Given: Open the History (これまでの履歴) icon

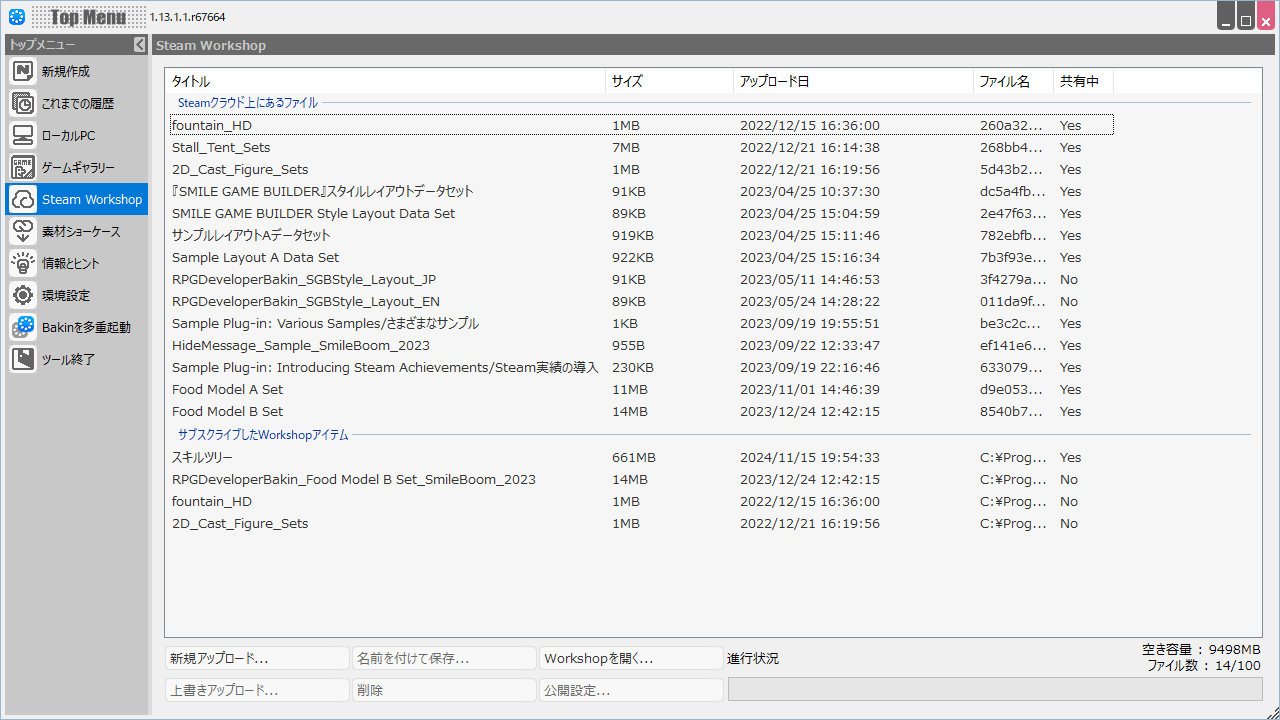Looking at the screenshot, I should tap(23, 103).
